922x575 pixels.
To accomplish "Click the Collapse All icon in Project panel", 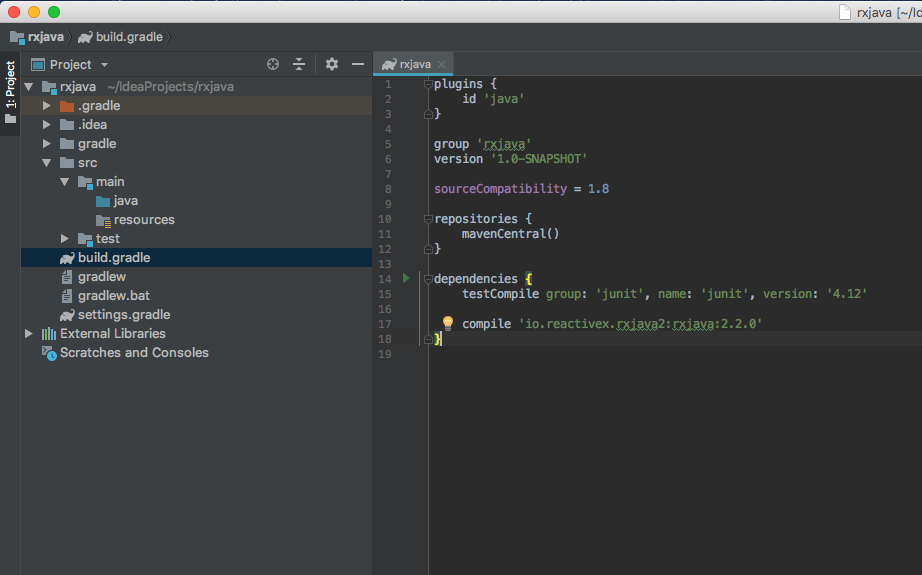I will [299, 64].
